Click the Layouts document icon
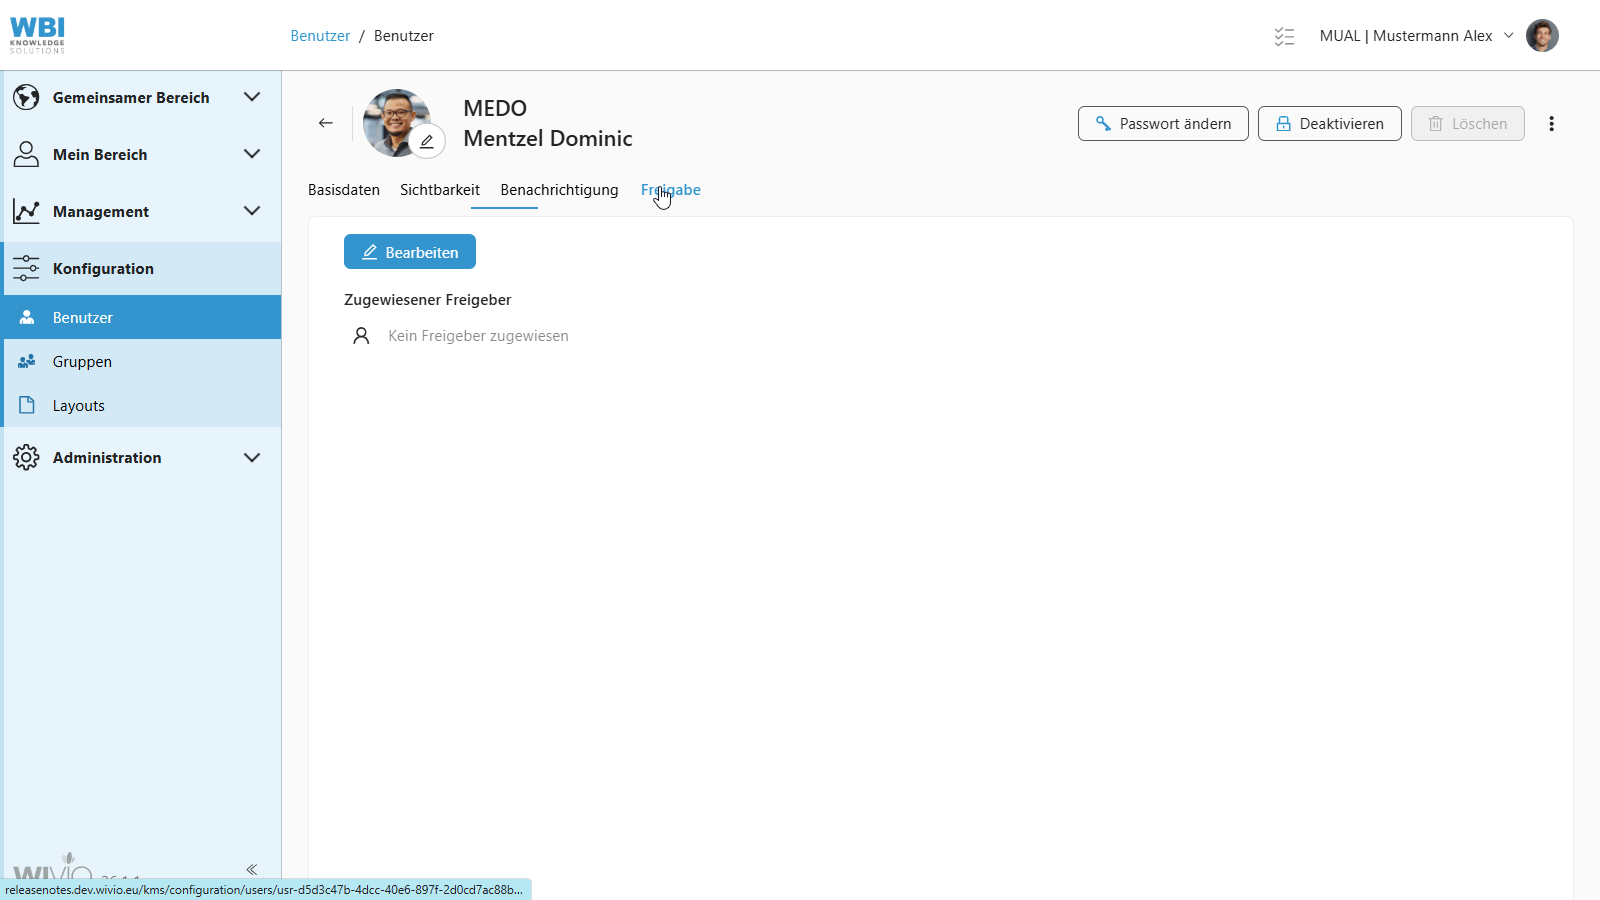The width and height of the screenshot is (1600, 900). [x=27, y=405]
